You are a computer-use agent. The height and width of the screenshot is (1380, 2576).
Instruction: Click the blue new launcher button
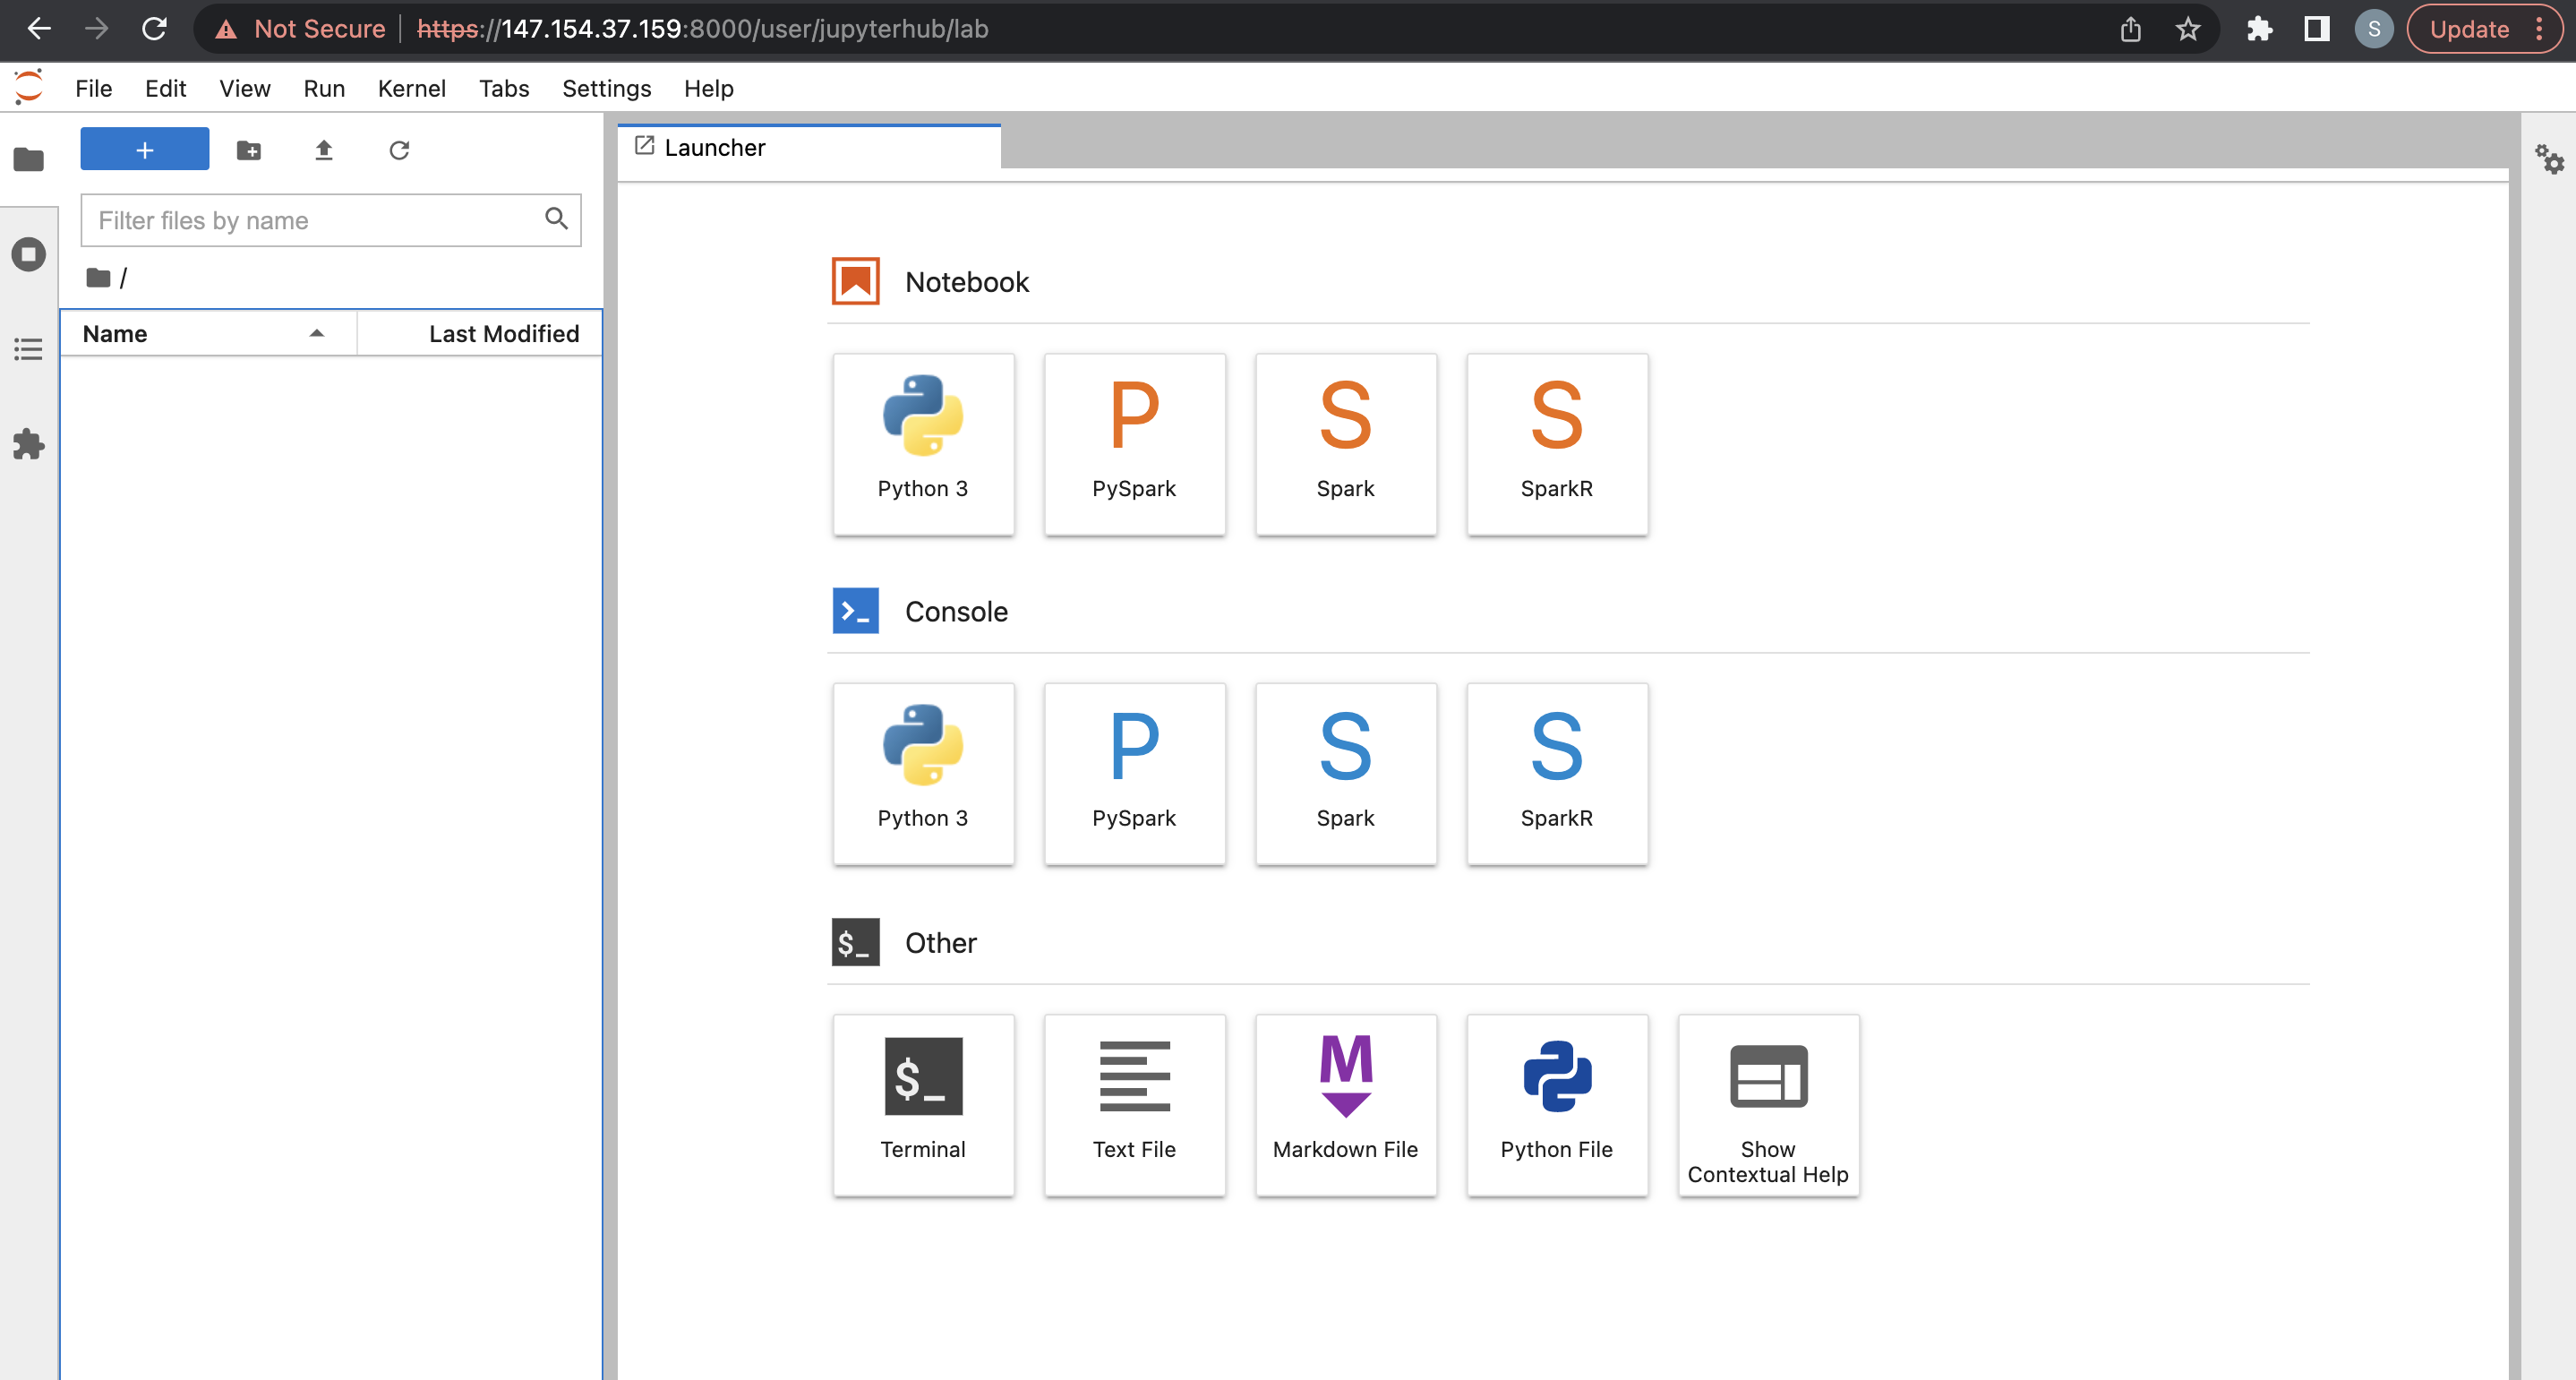tap(144, 148)
